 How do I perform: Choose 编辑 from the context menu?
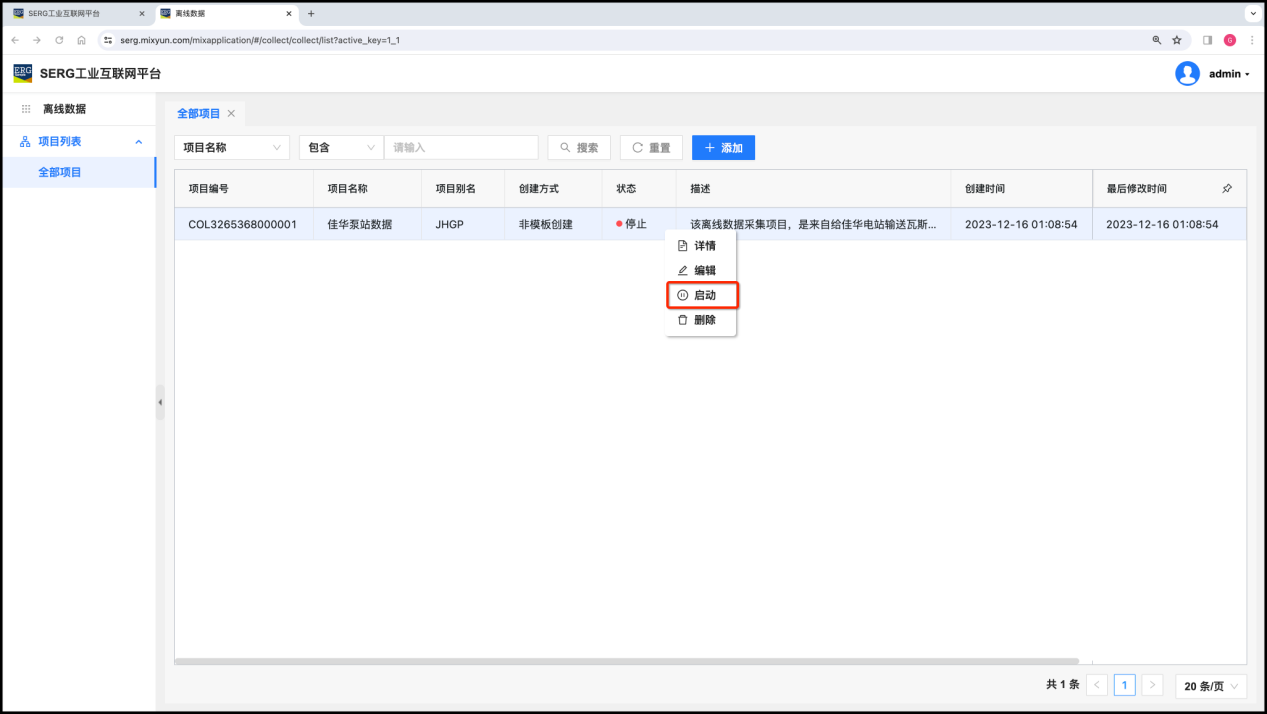pos(704,271)
